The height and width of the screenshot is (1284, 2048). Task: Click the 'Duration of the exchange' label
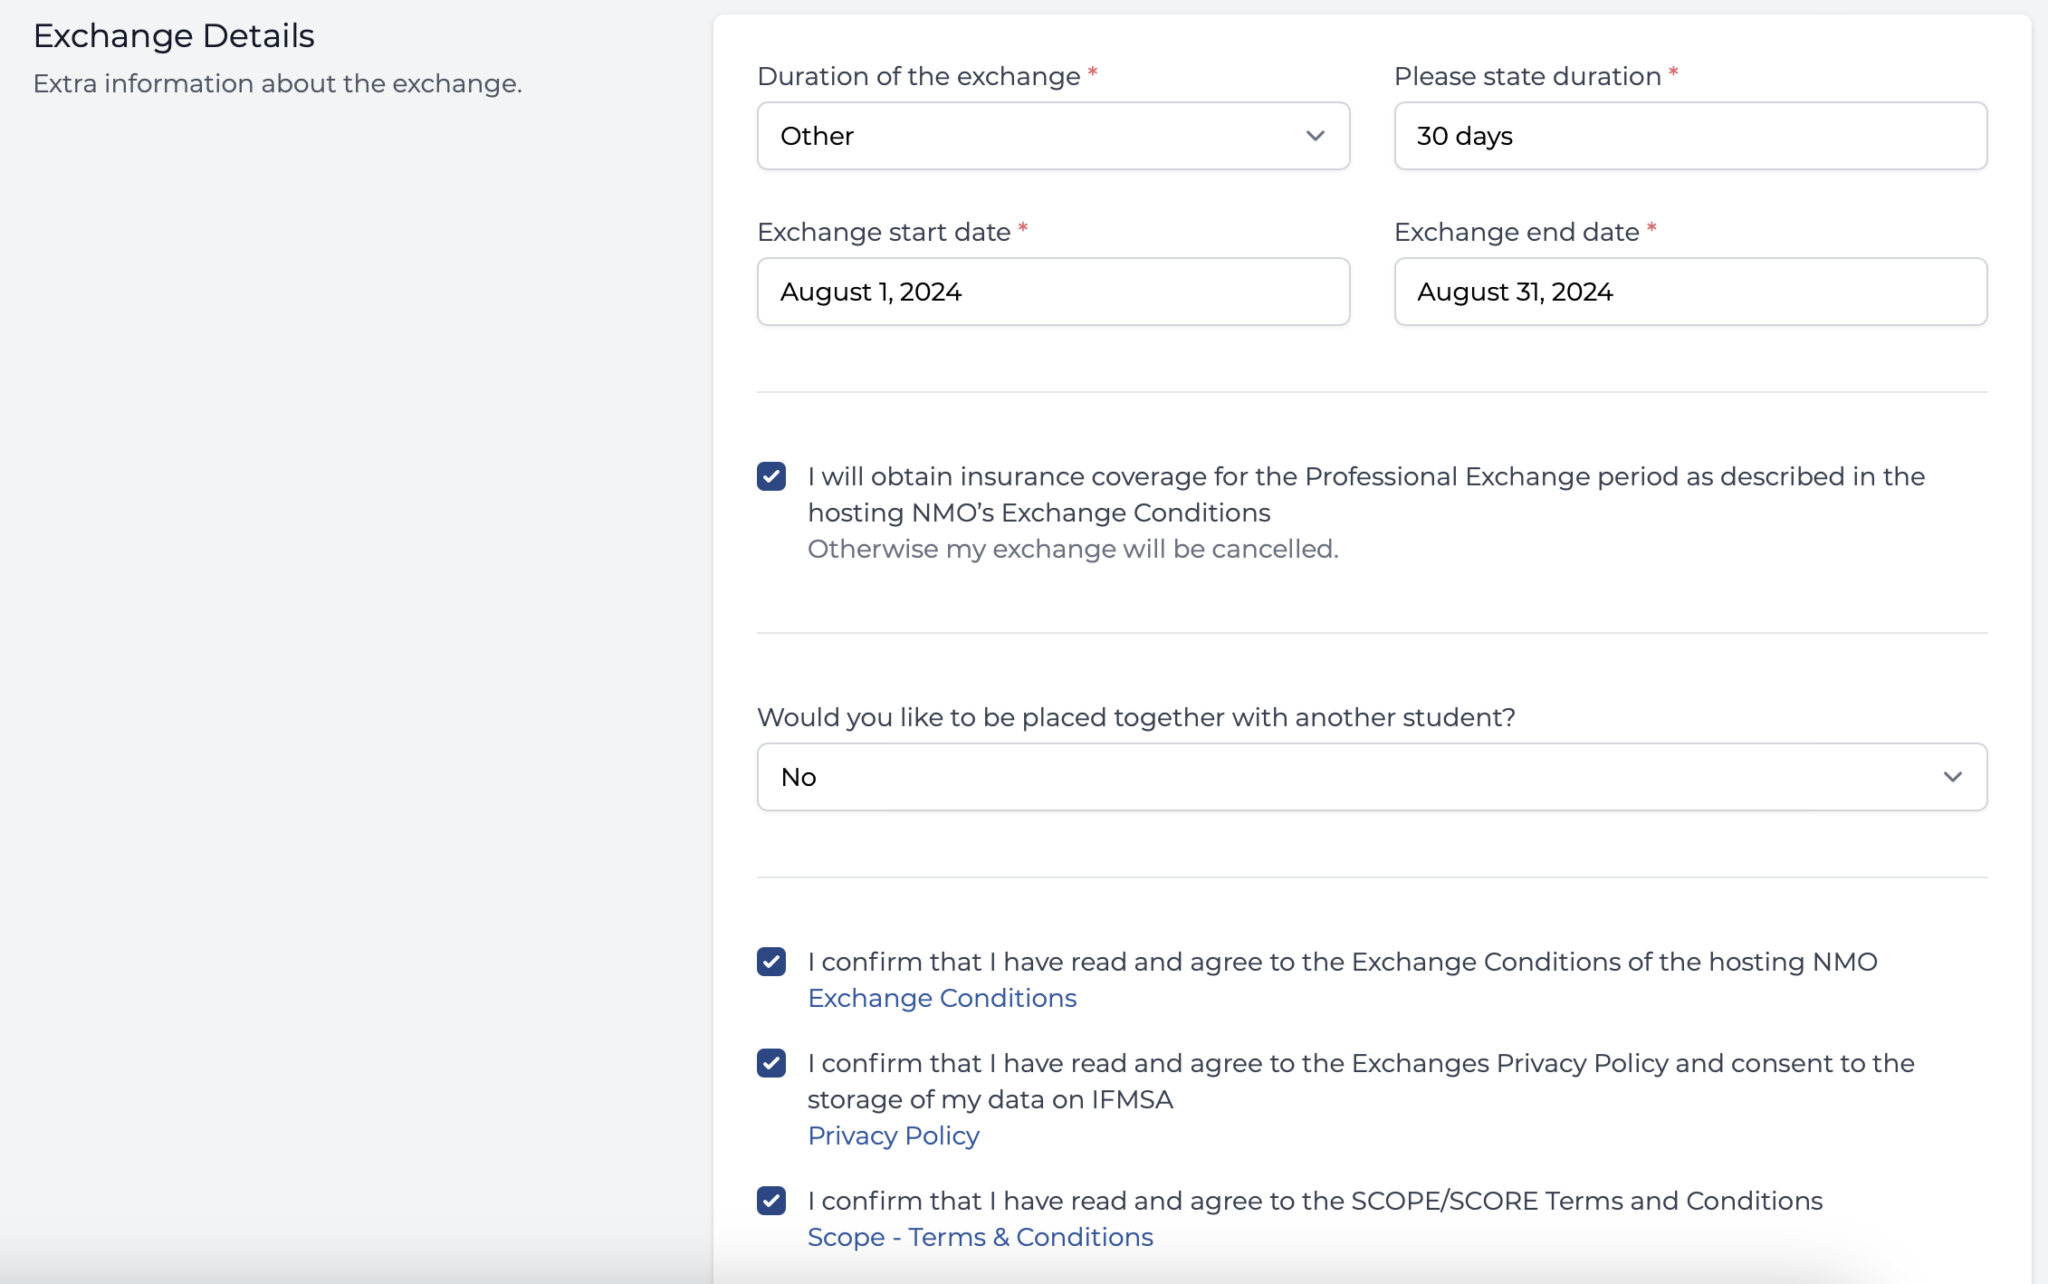click(x=919, y=77)
